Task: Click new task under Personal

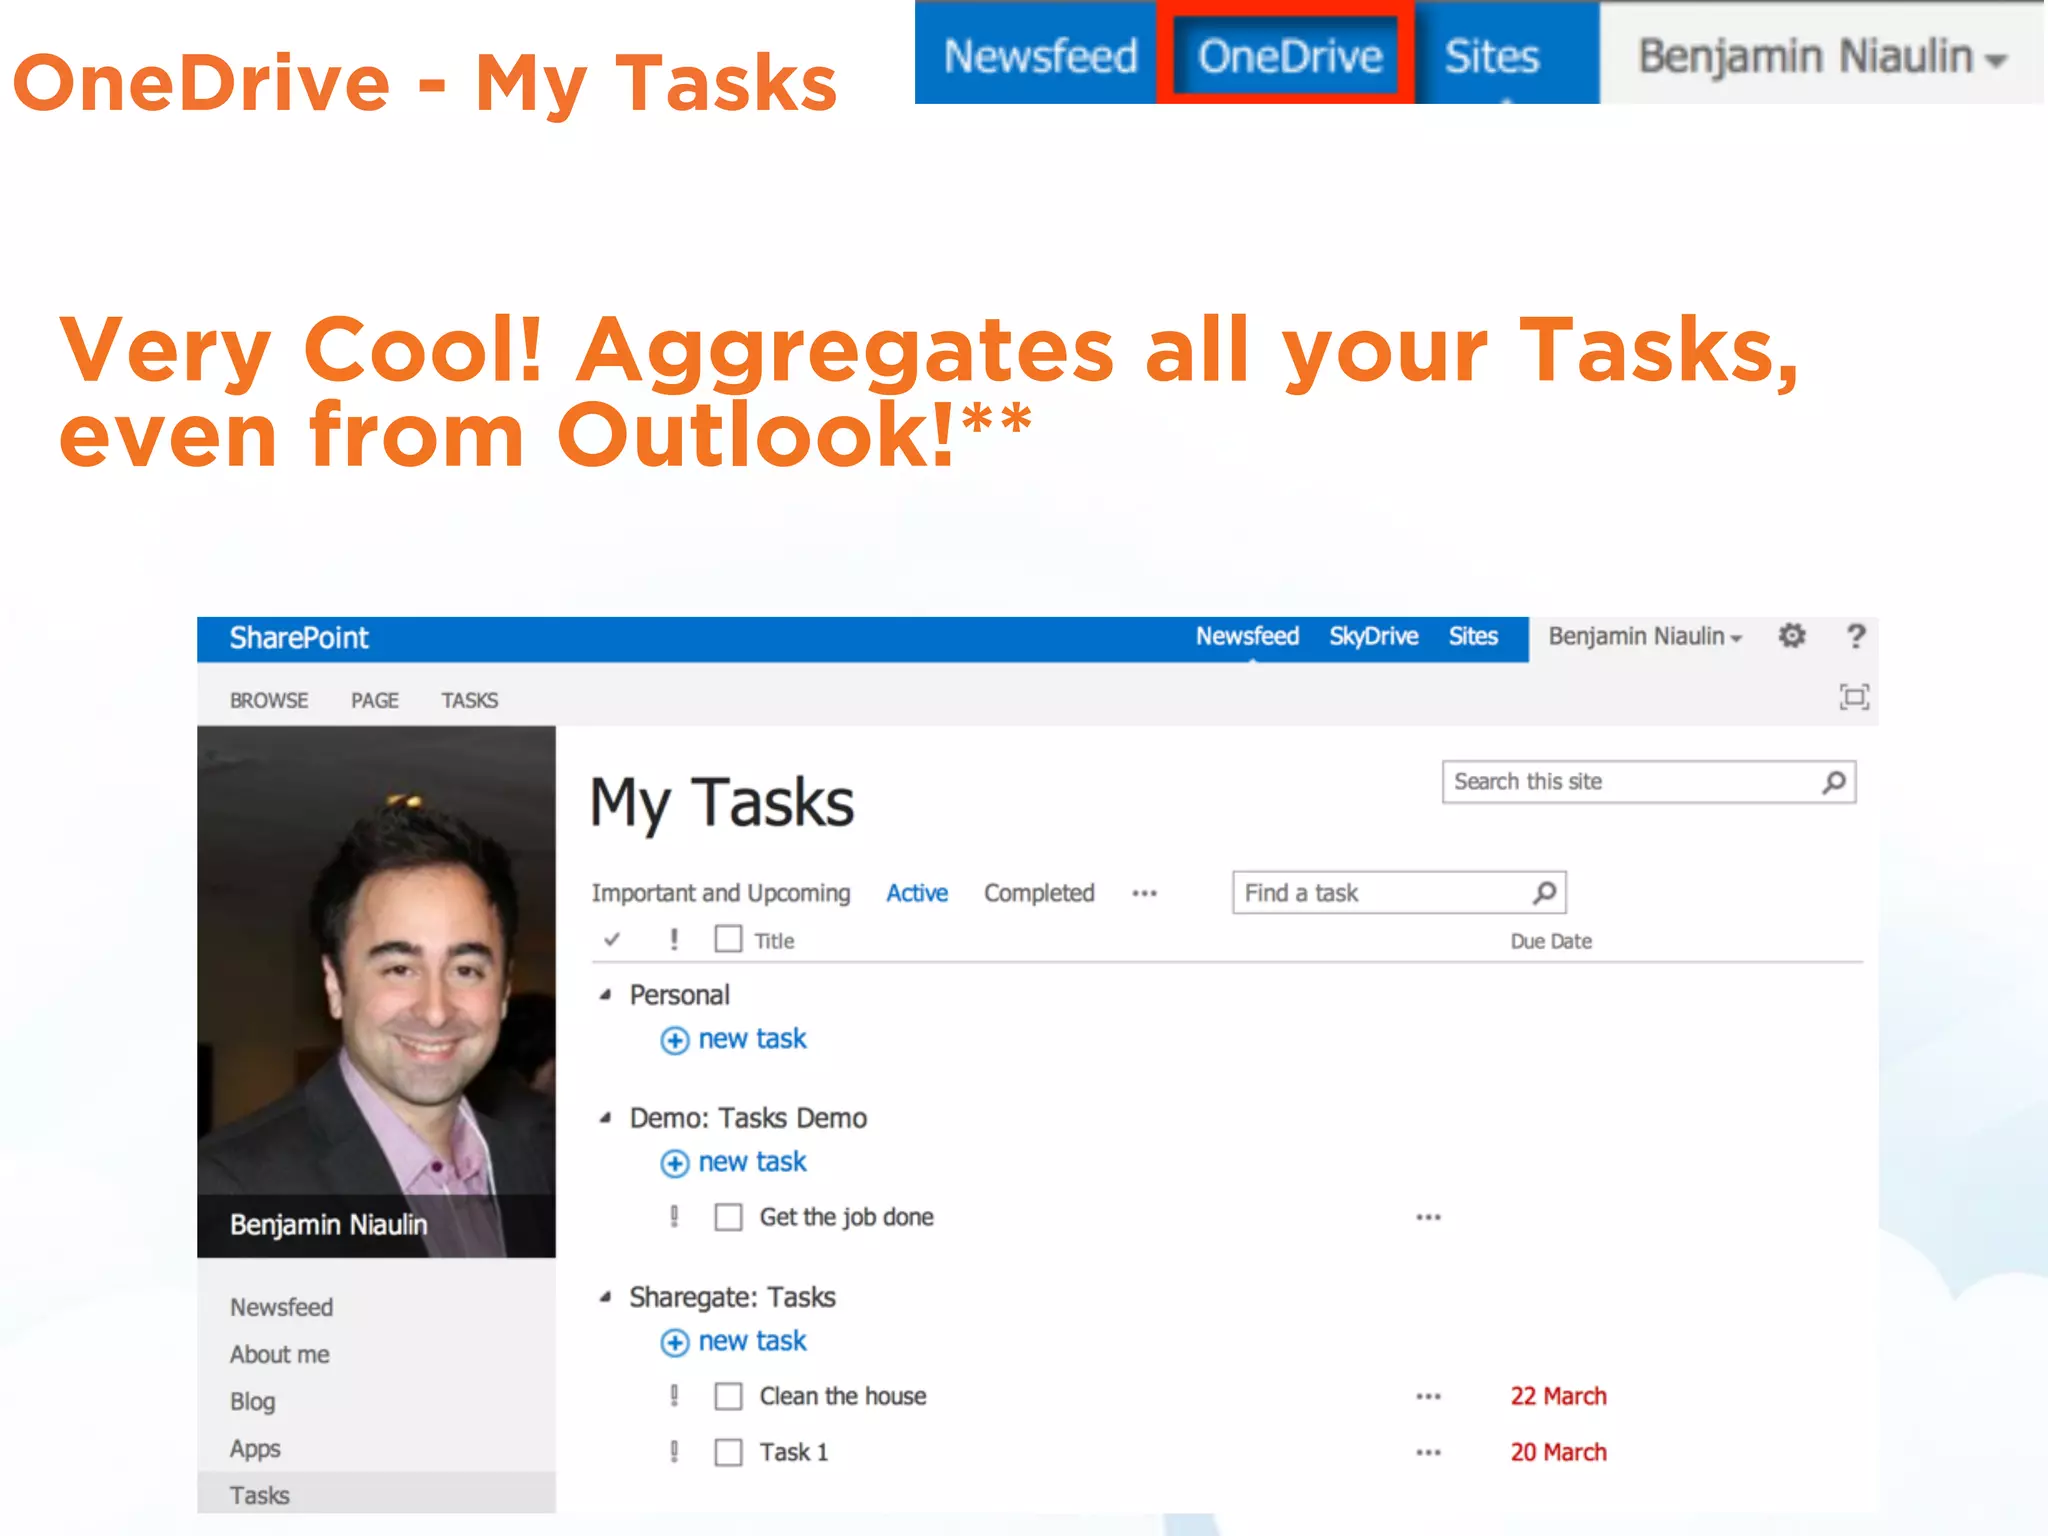Action: click(x=752, y=1039)
